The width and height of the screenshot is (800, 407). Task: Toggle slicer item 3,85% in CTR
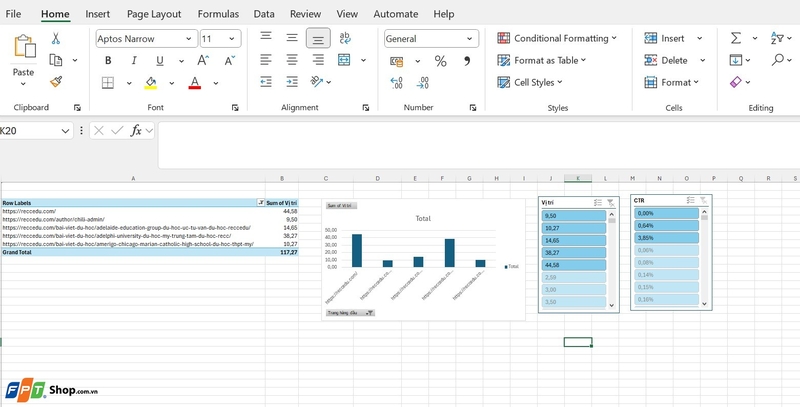tap(666, 238)
